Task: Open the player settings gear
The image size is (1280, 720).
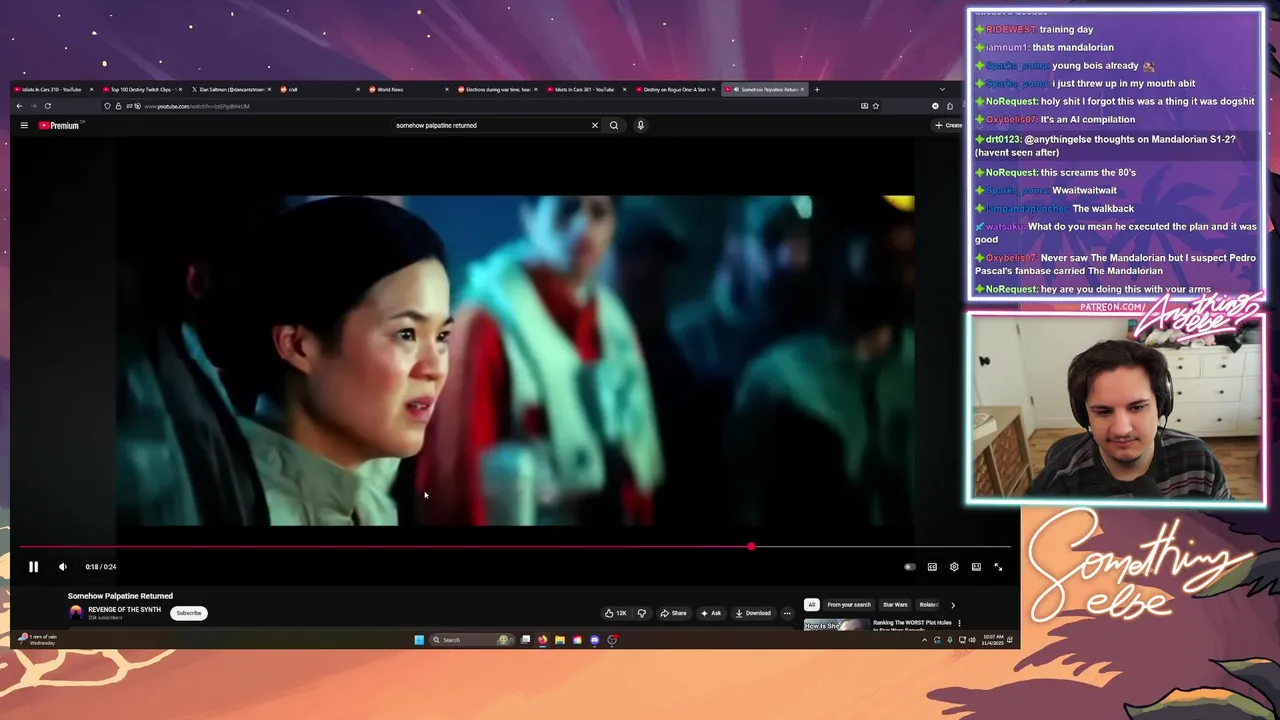Action: pyautogui.click(x=954, y=567)
